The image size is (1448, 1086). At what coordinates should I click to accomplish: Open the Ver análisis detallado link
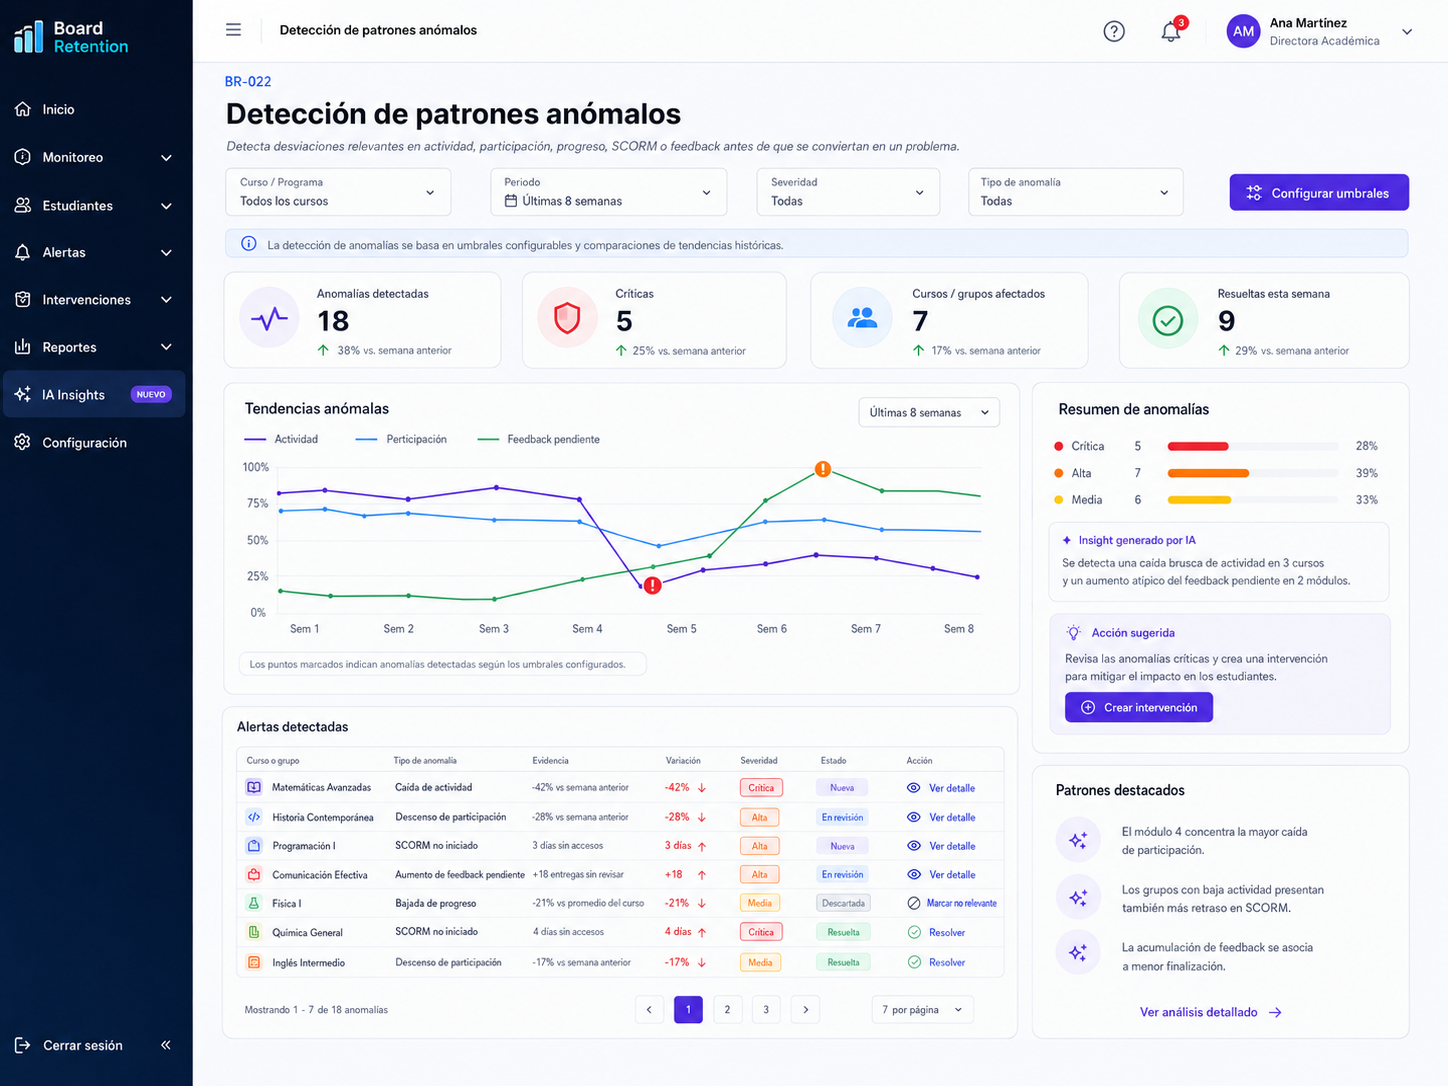coord(1211,1012)
